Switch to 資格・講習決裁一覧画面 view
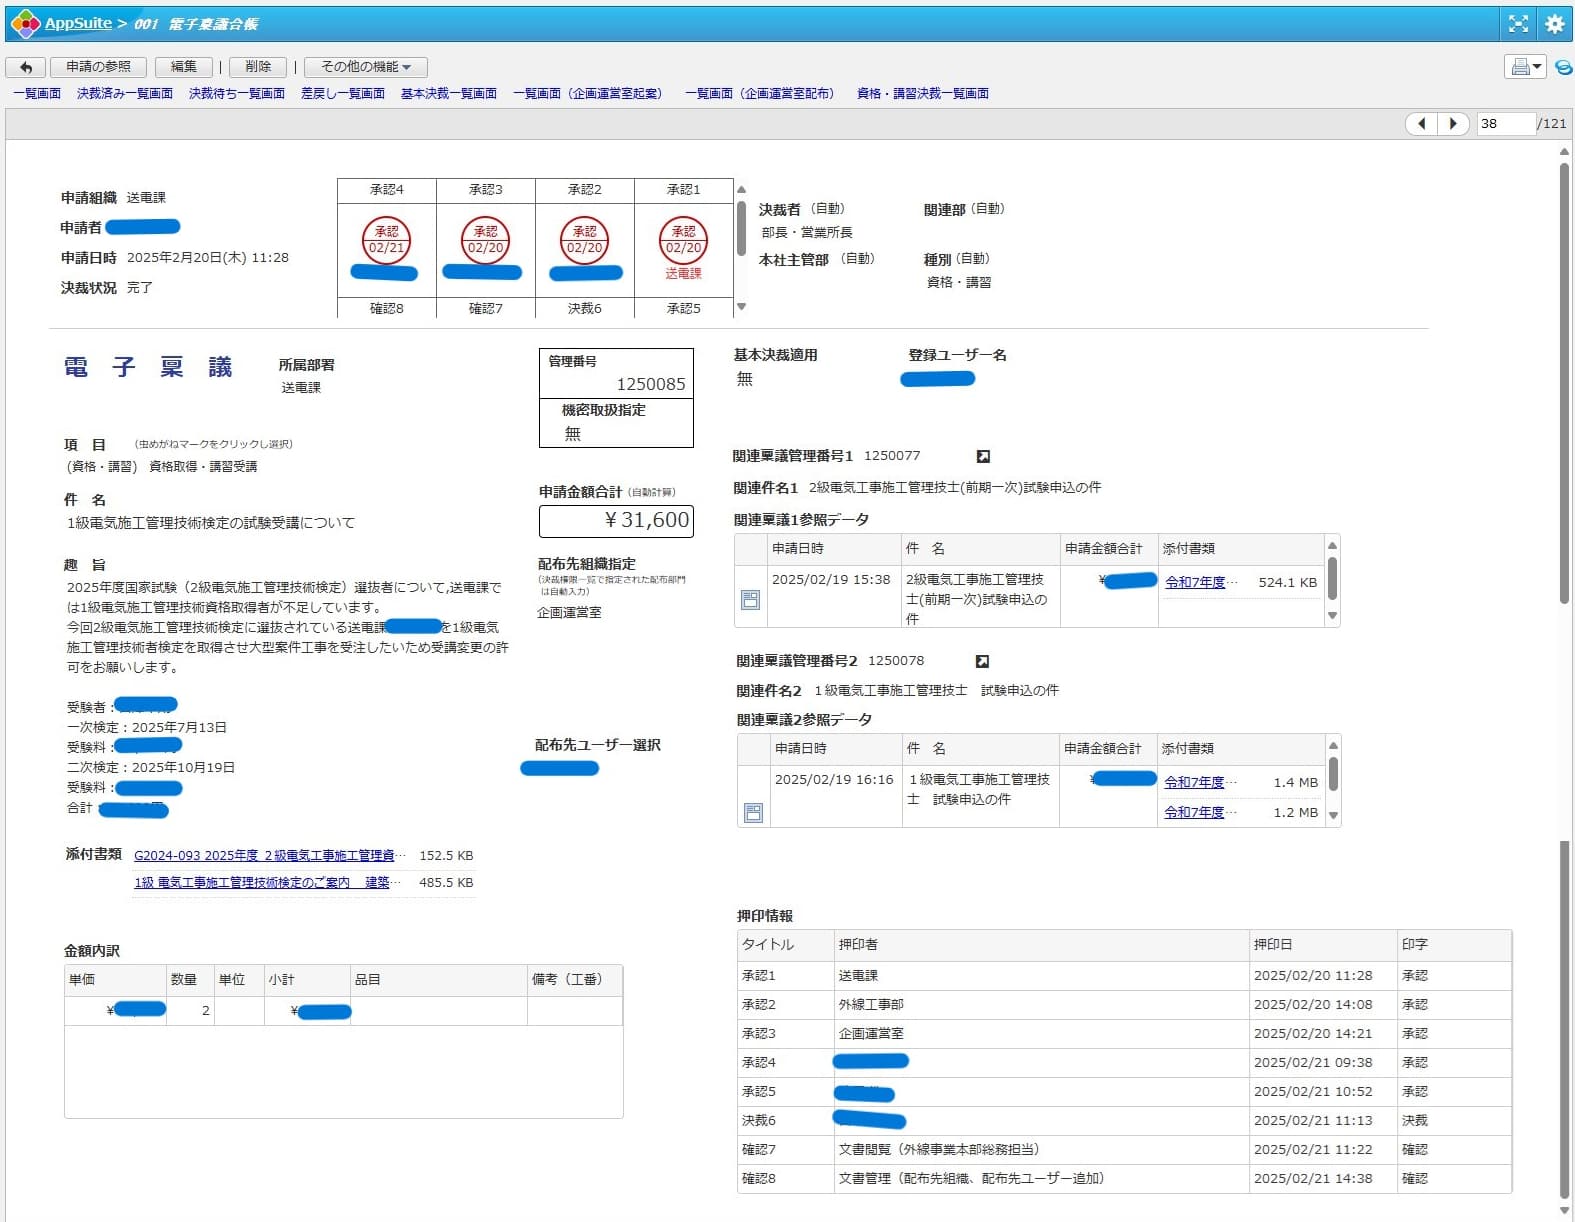This screenshot has height=1222, width=1575. point(922,94)
